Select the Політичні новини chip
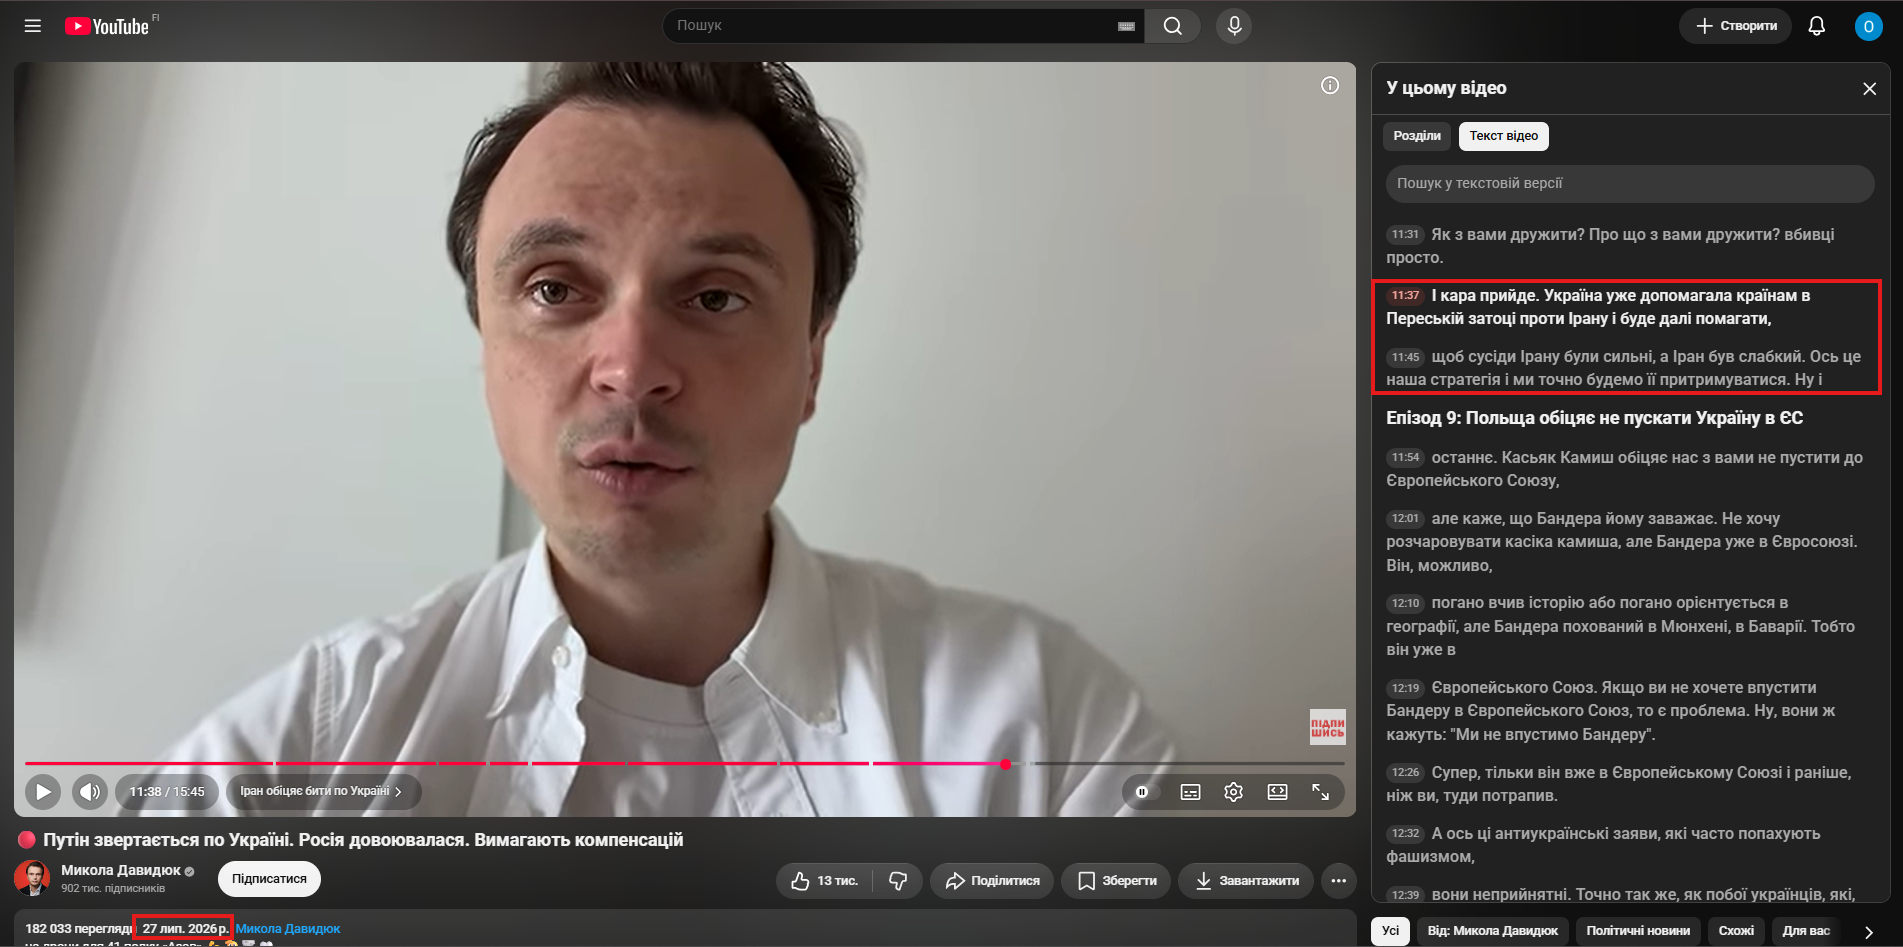The width and height of the screenshot is (1903, 947). click(x=1638, y=931)
